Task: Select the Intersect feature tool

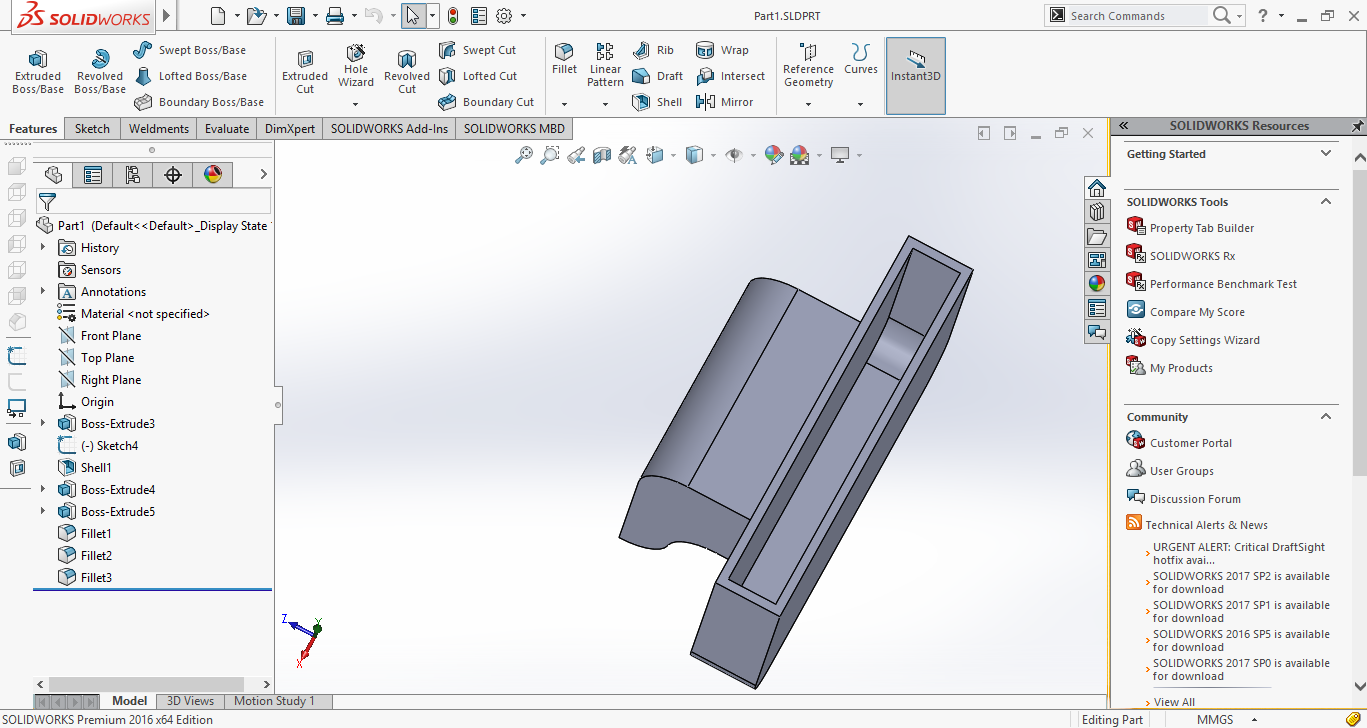Action: tap(729, 76)
